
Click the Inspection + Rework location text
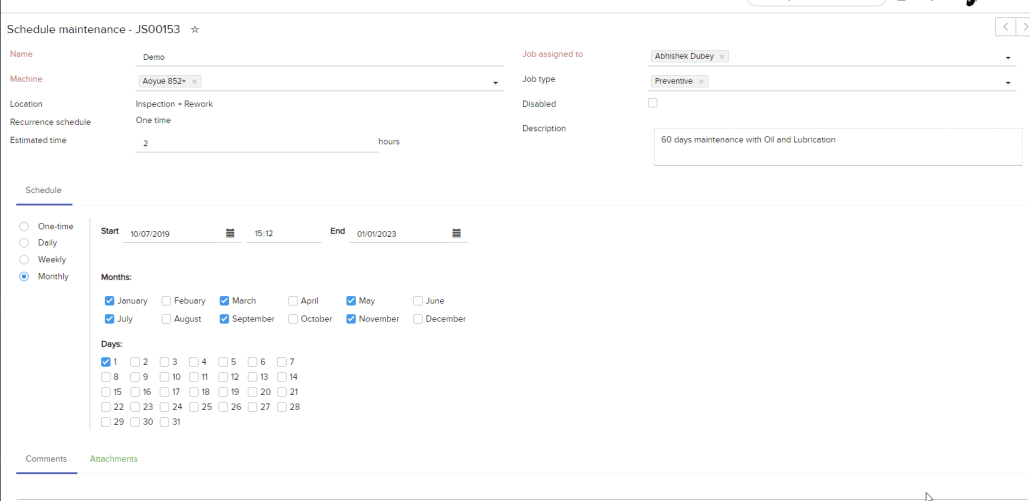(x=174, y=104)
